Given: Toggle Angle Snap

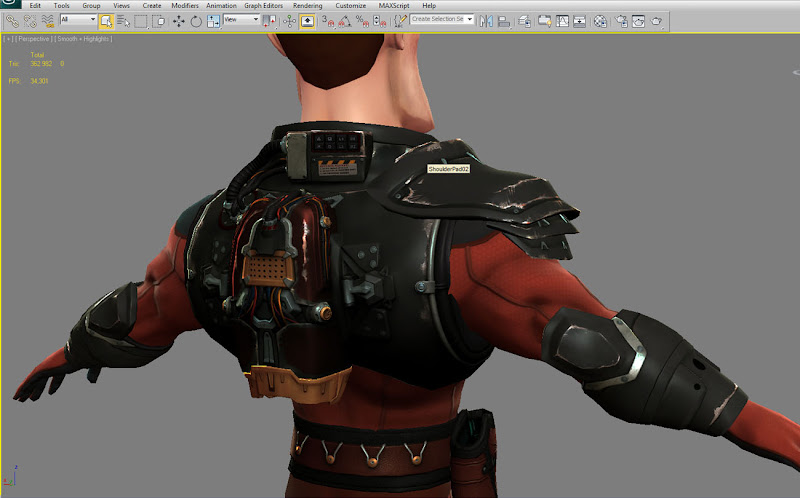Looking at the screenshot, I should (345, 21).
